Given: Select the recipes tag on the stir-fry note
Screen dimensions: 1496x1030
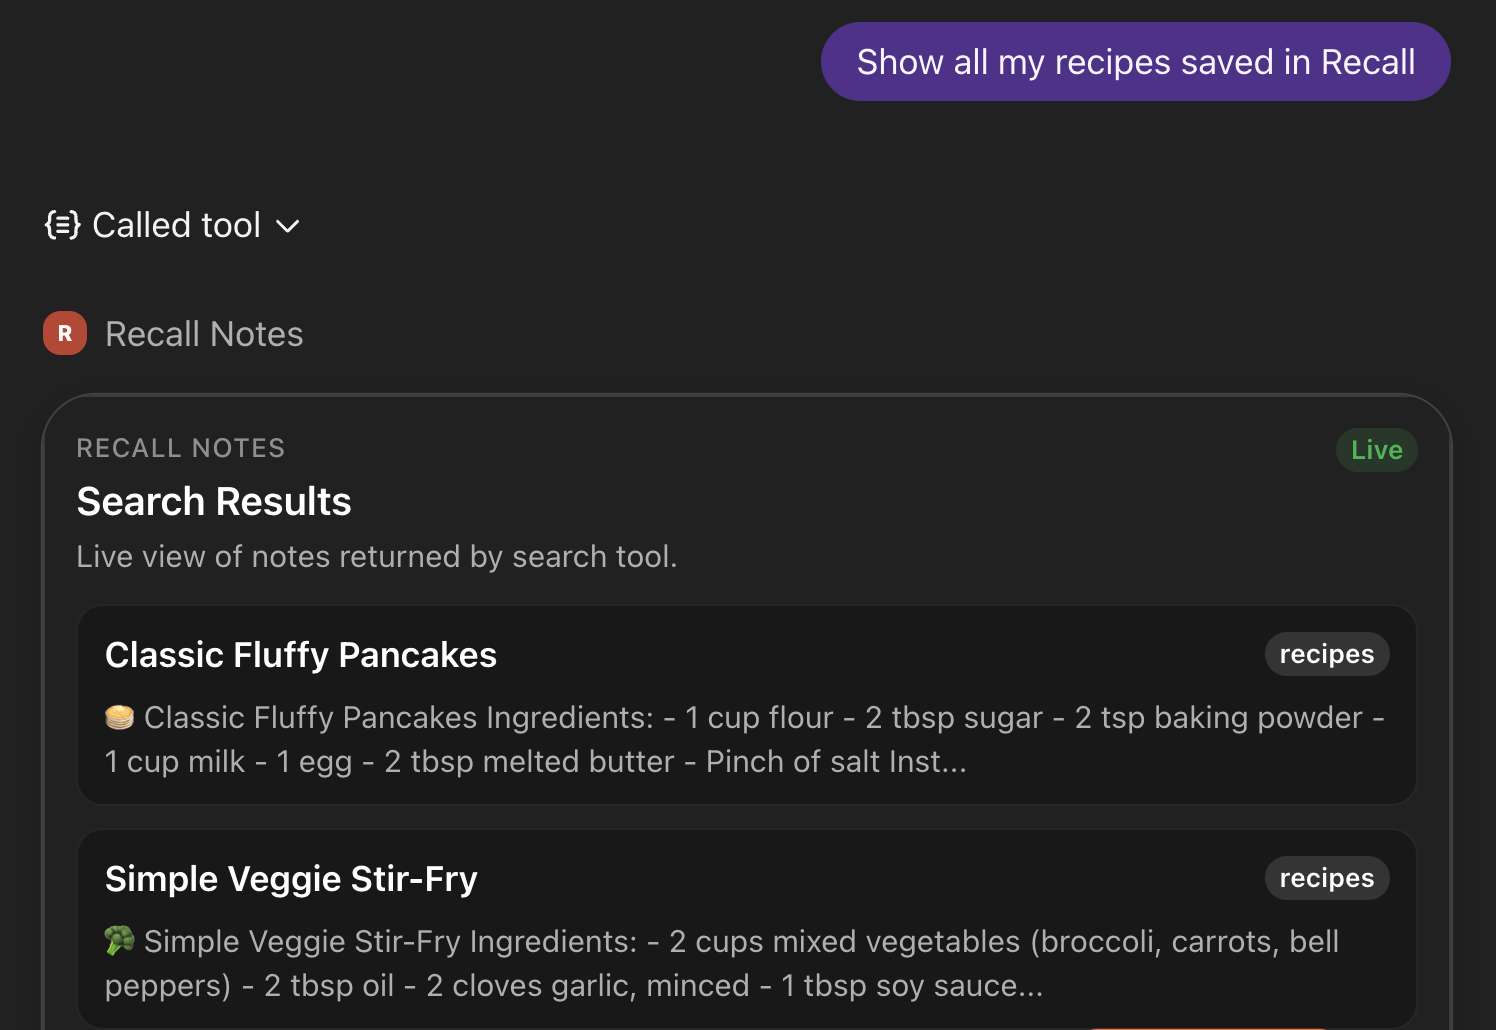Looking at the screenshot, I should click(1326, 877).
